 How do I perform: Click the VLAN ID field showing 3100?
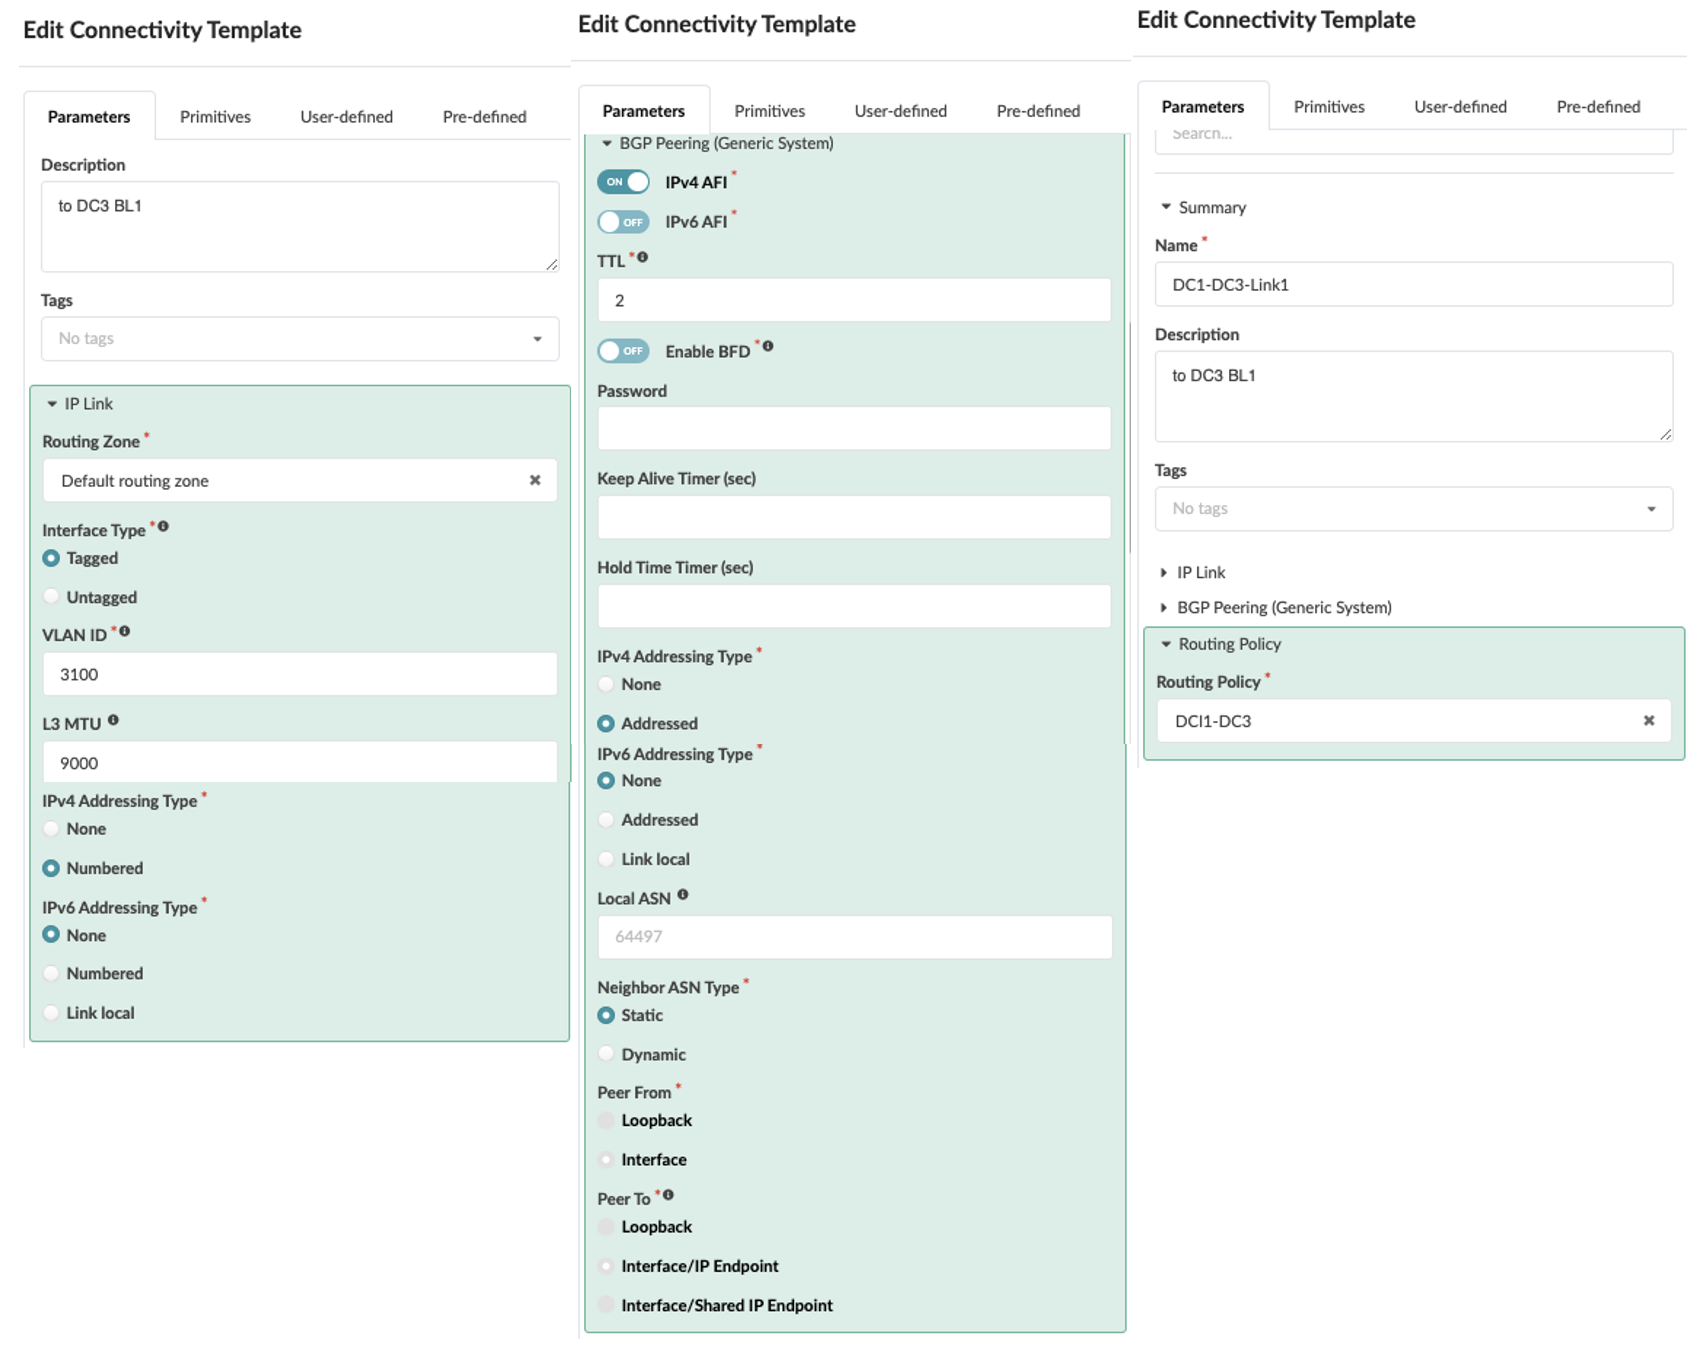(x=300, y=675)
